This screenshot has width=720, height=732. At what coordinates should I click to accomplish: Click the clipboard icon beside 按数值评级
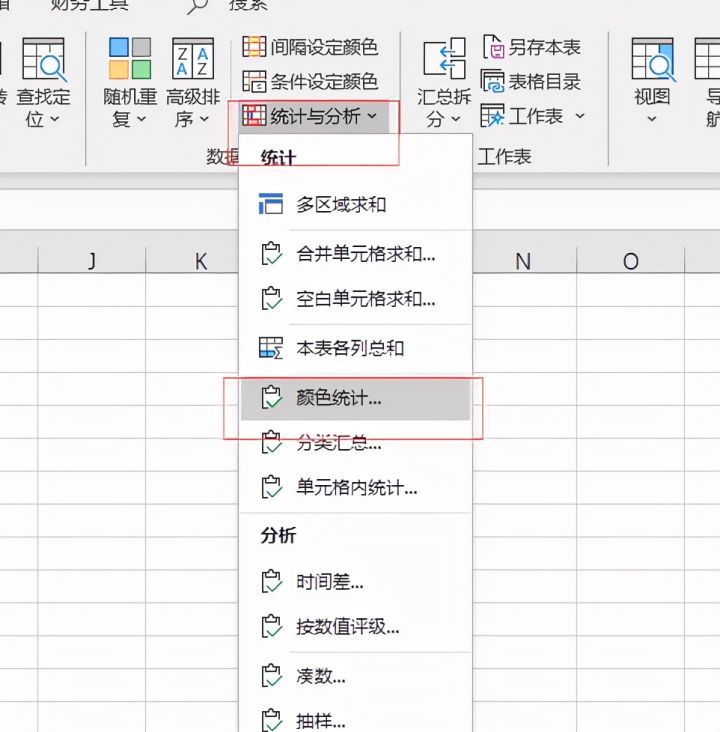271,626
